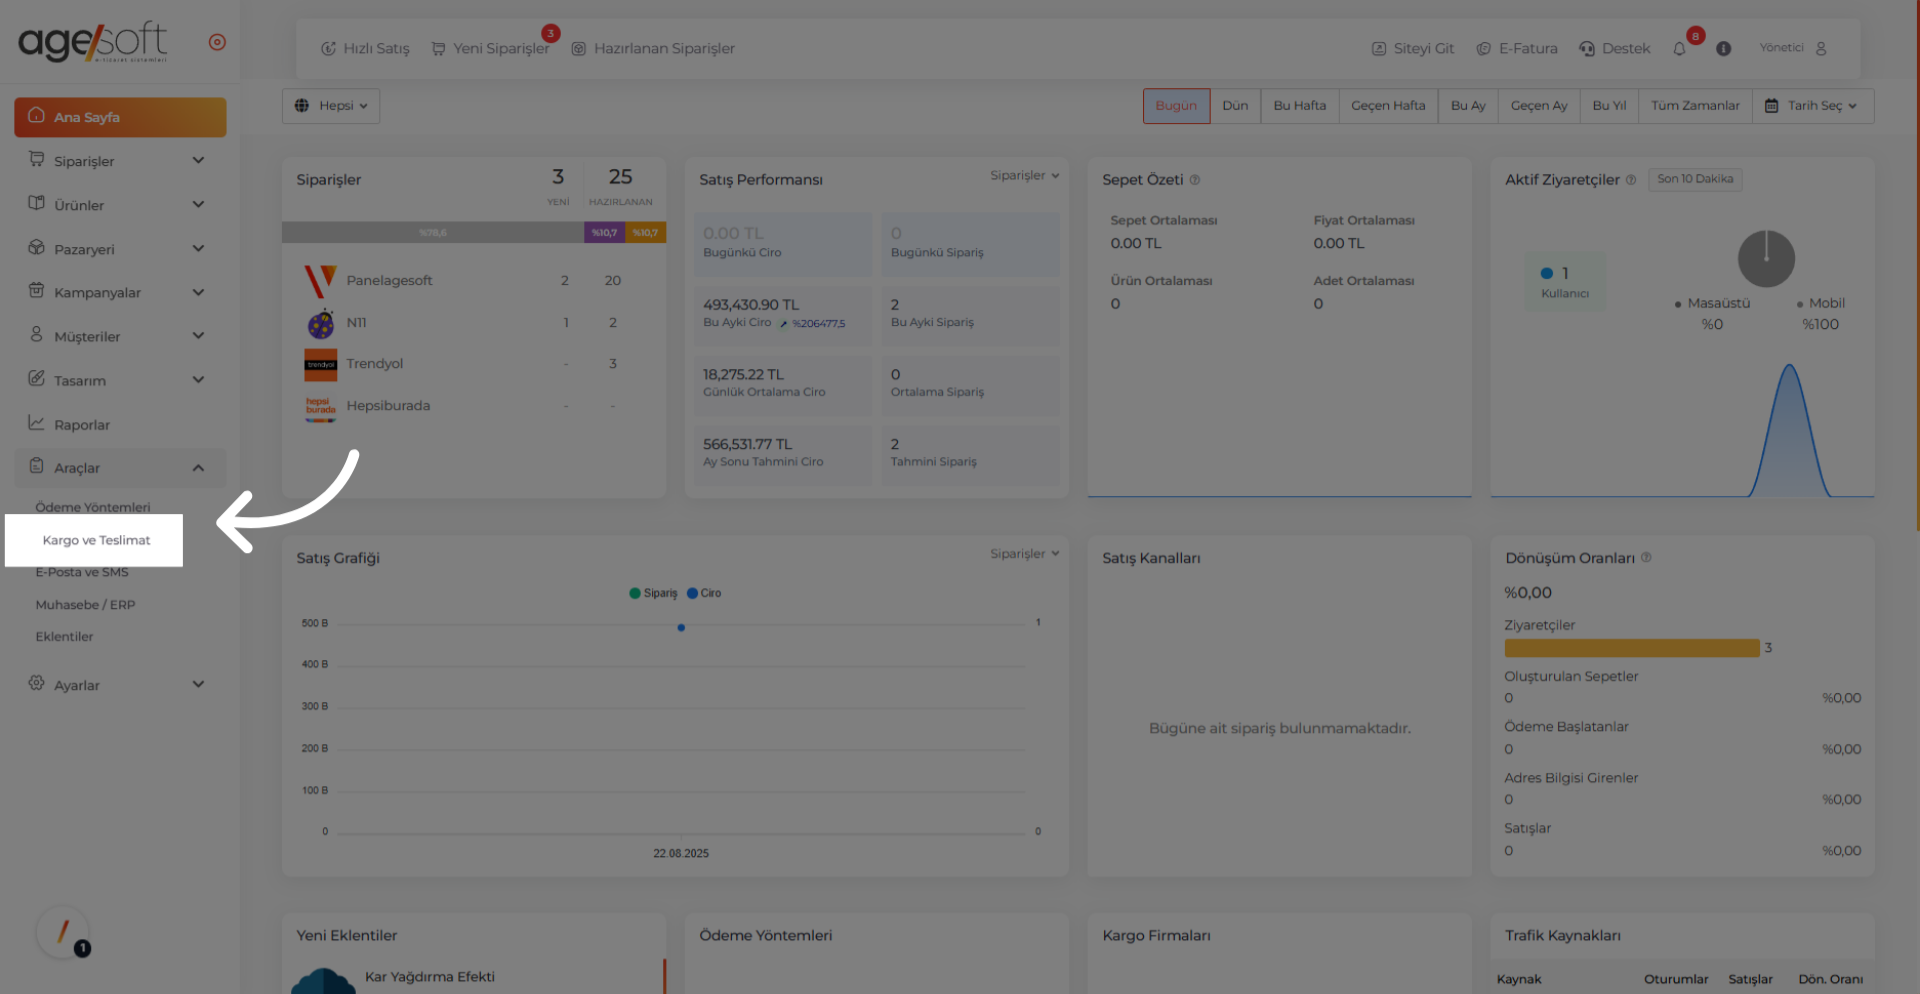Expand Siparişler sidebar menu
The height and width of the screenshot is (994, 1920).
click(120, 161)
